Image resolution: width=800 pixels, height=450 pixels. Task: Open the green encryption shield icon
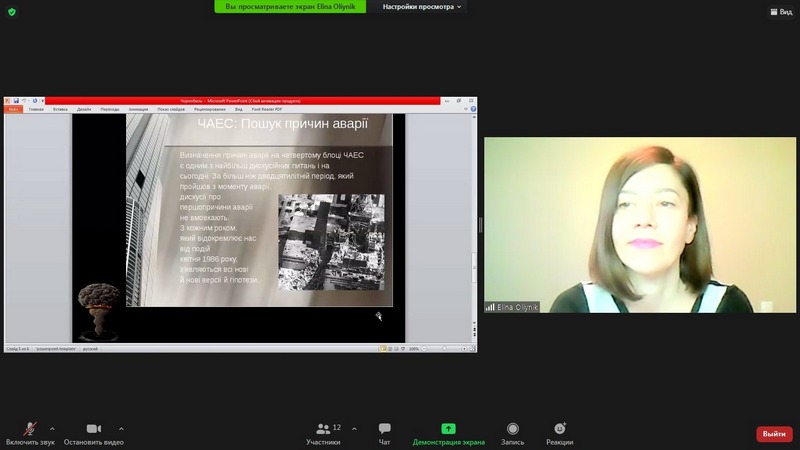click(x=12, y=12)
